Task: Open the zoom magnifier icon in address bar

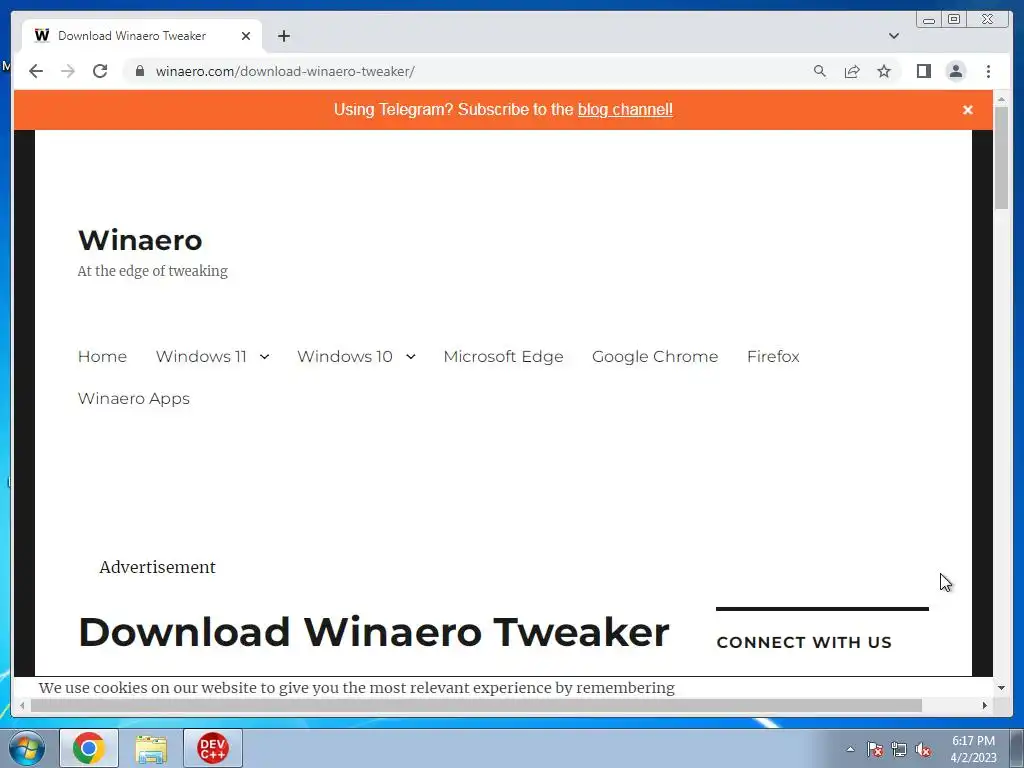Action: click(x=820, y=71)
